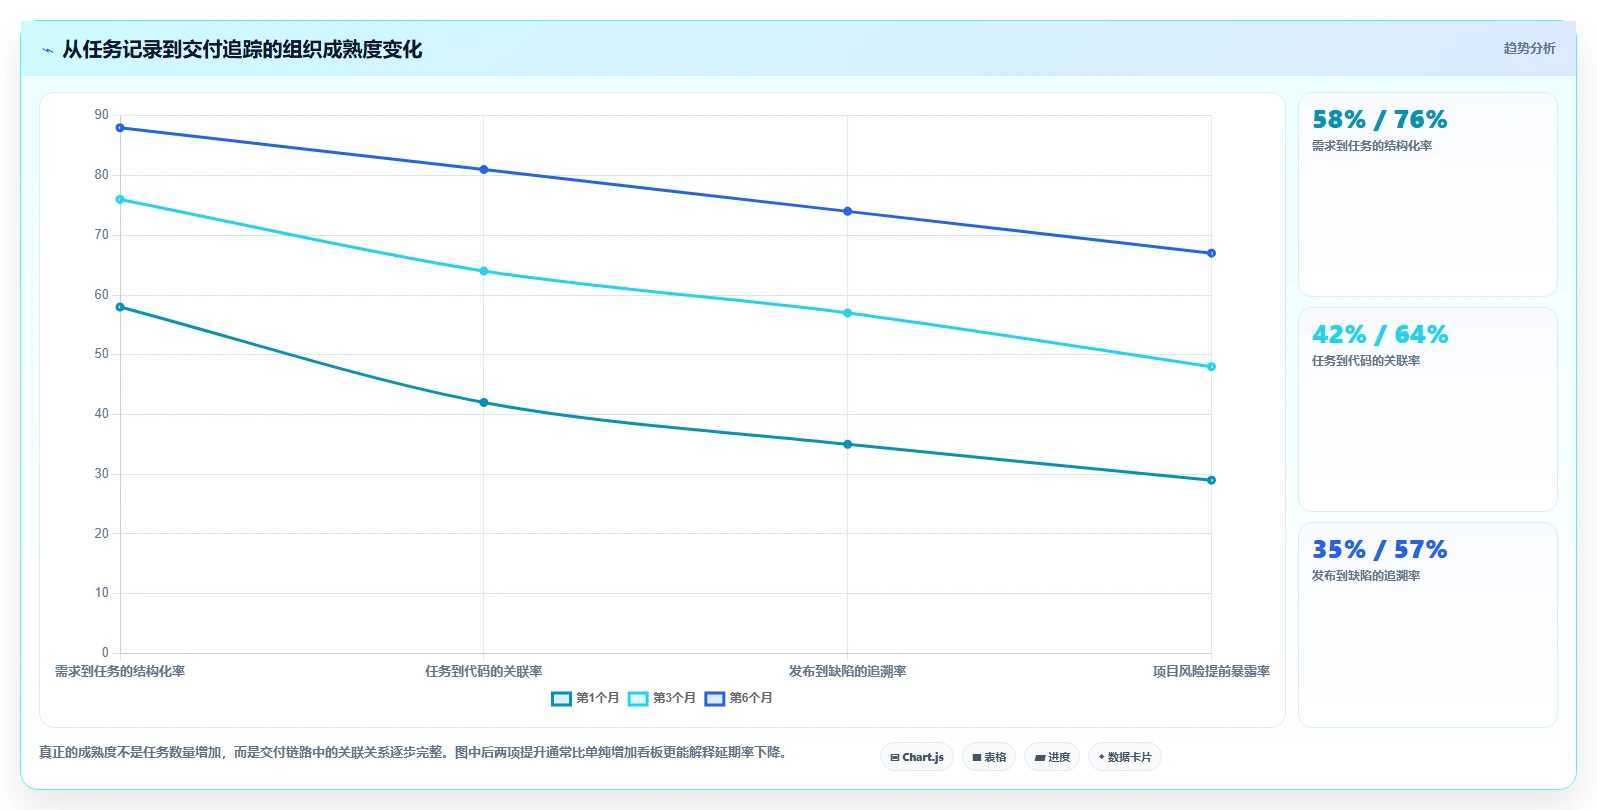Select 第3个月 data point at 需求到任务的结构化率
The width and height of the screenshot is (1597, 810).
click(120, 200)
